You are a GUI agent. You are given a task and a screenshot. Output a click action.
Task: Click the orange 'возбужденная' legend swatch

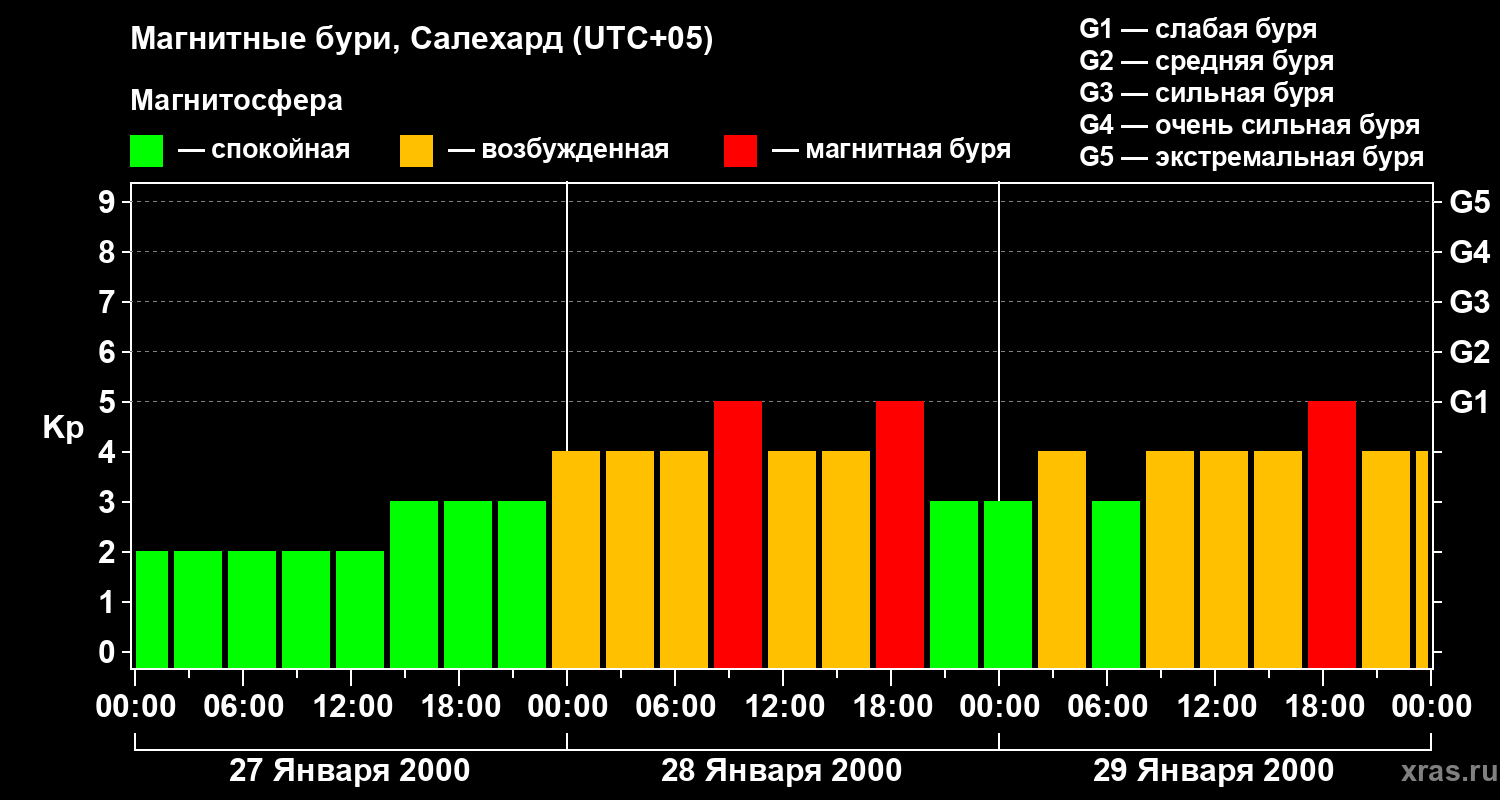pos(416,151)
